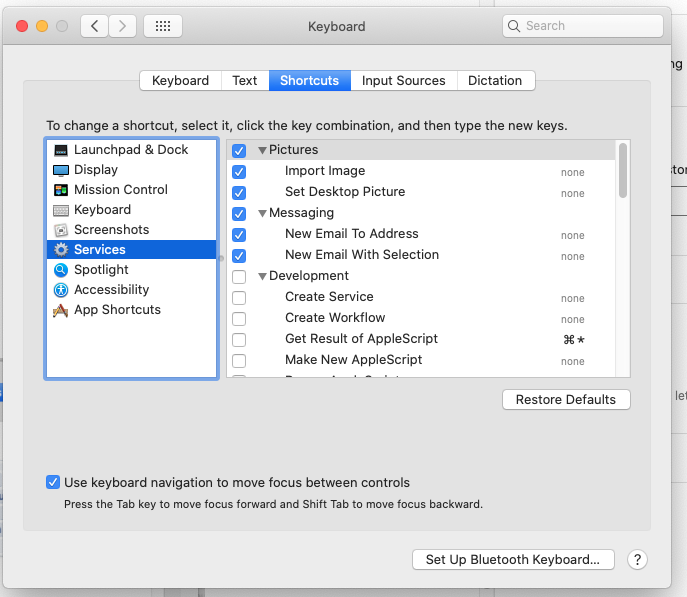Select Spotlight in the category list

point(131,270)
